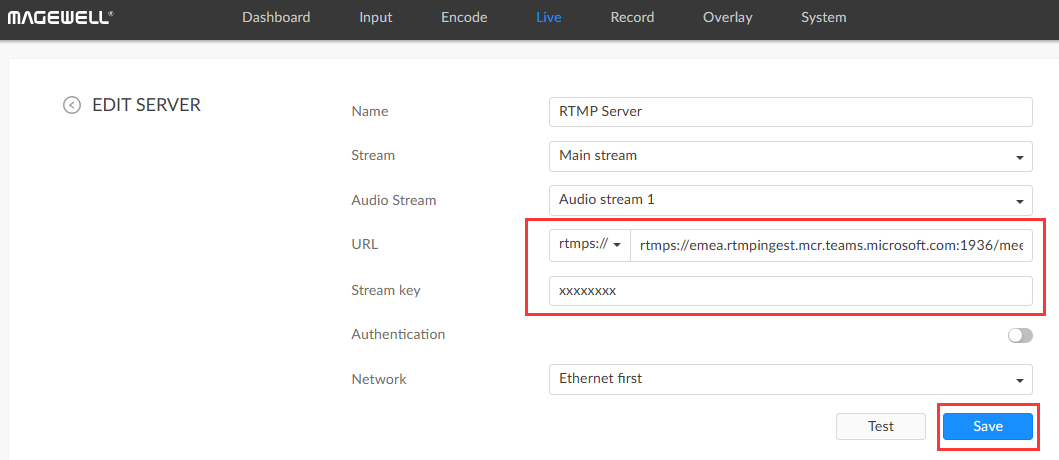This screenshot has height=460, width=1059.
Task: Switch to the Input tab
Action: (x=376, y=18)
